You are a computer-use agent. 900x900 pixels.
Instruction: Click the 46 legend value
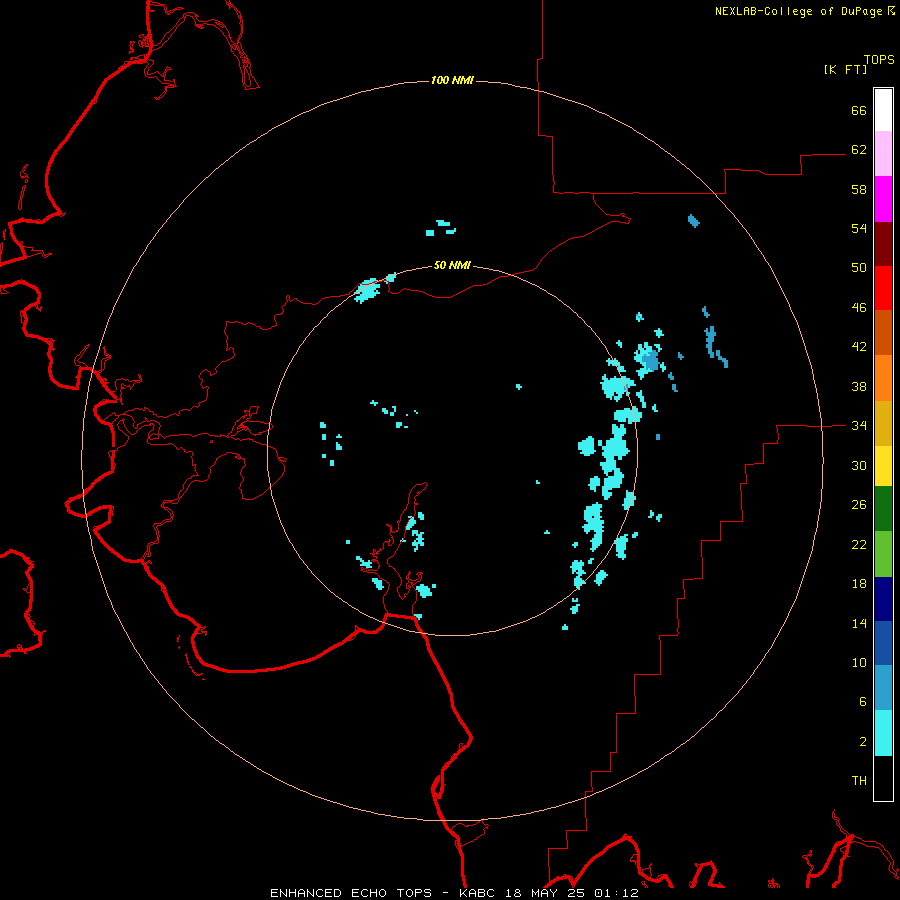click(x=859, y=308)
